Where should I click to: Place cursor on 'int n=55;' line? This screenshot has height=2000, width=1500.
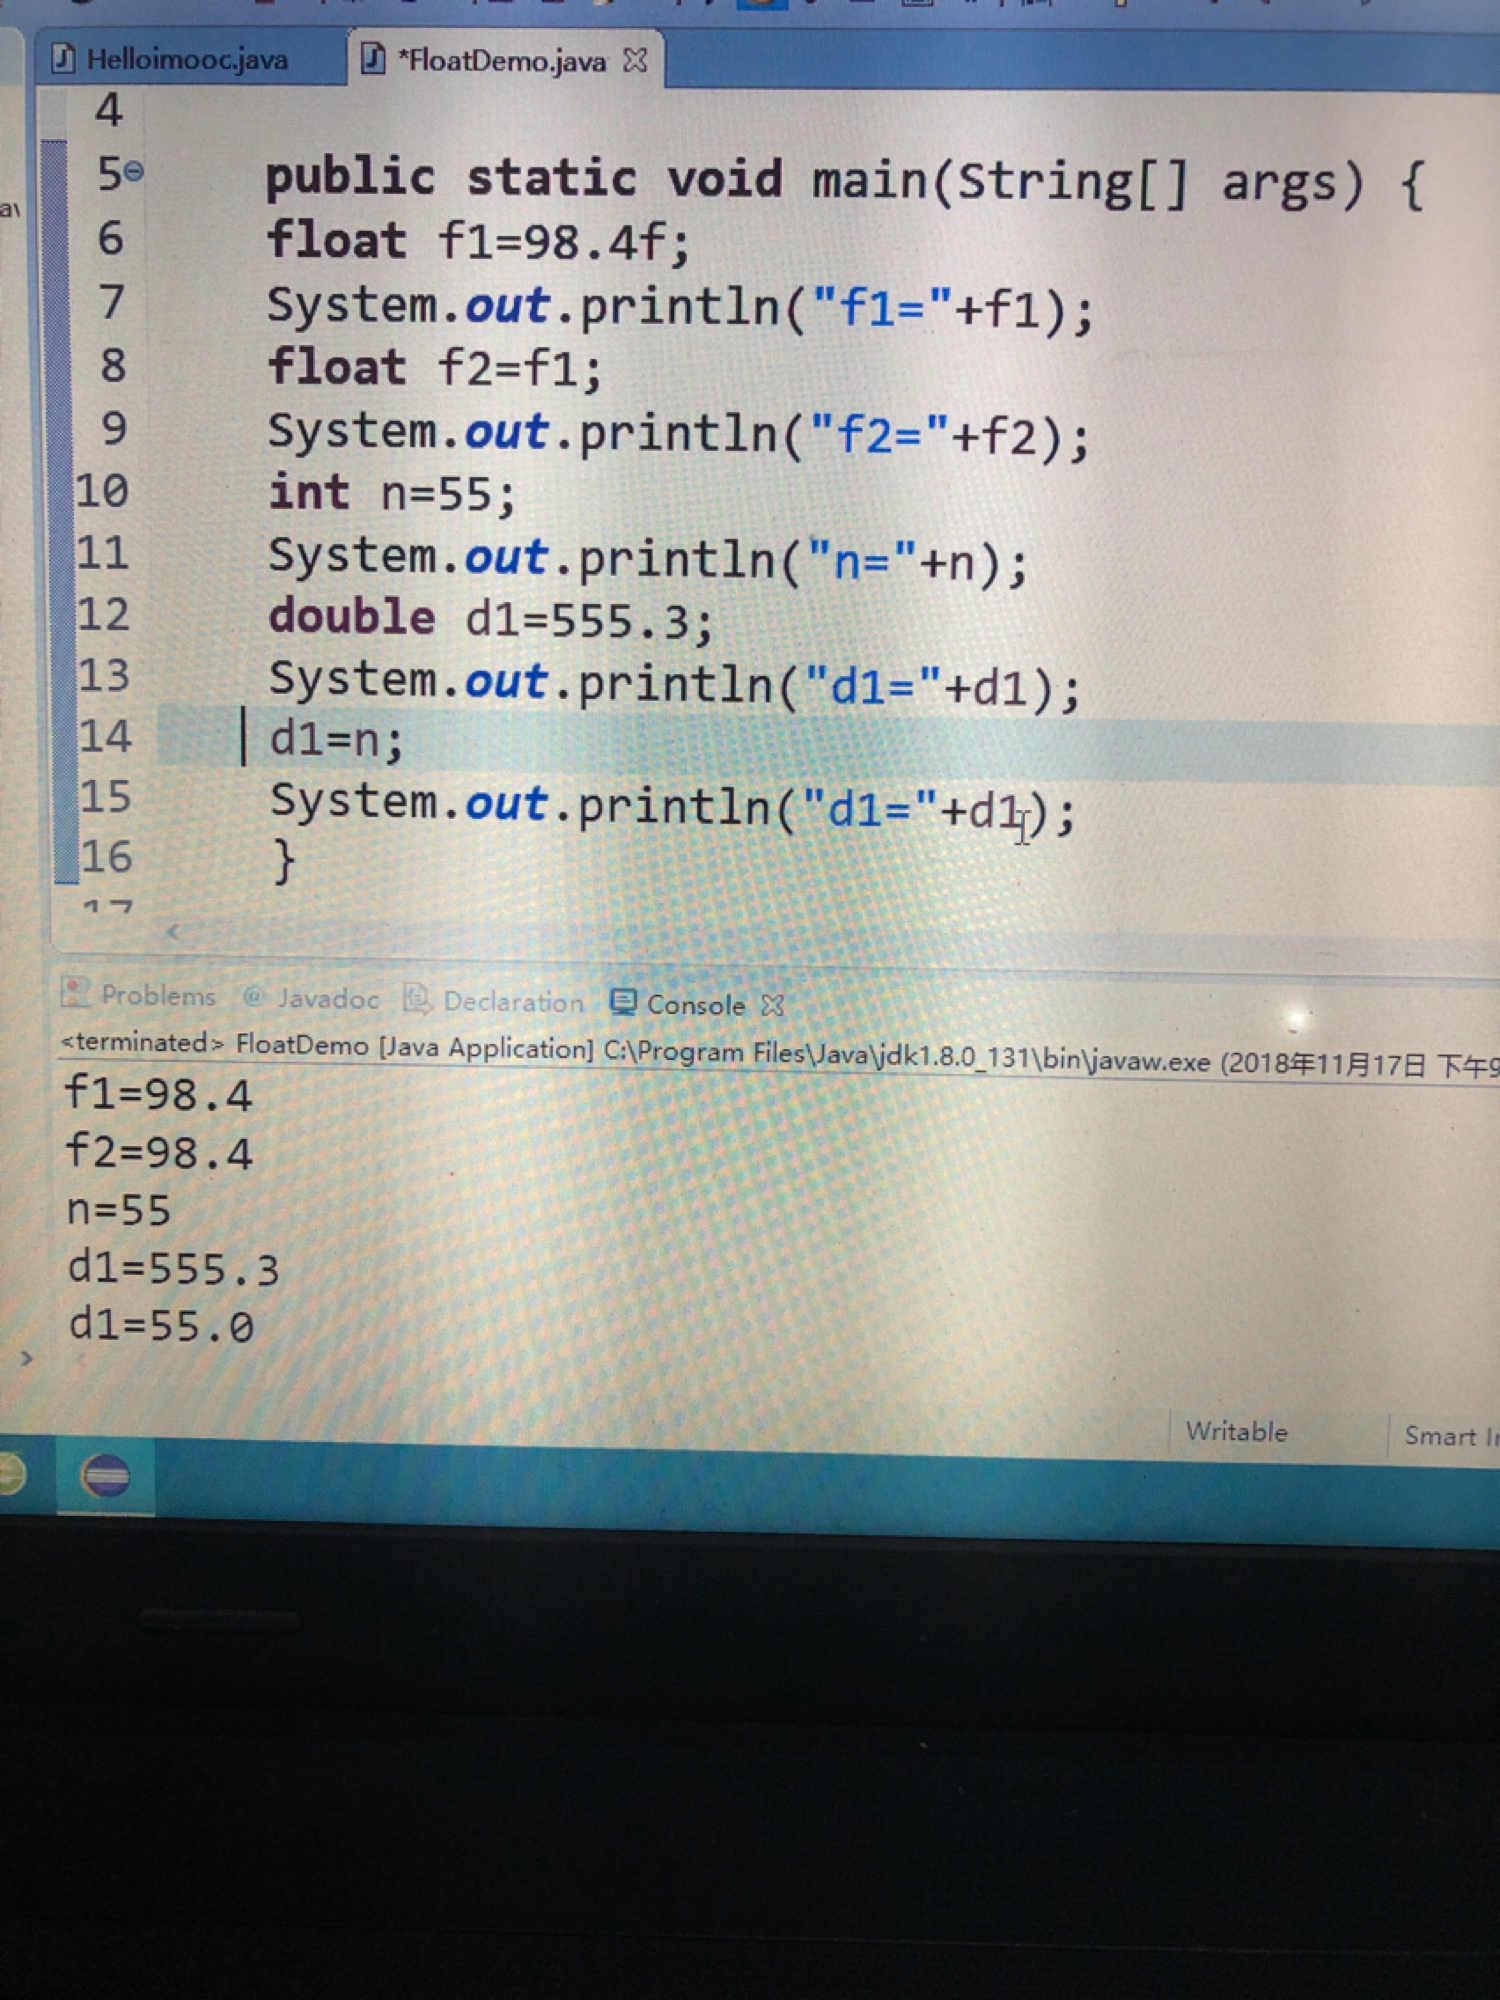(392, 494)
